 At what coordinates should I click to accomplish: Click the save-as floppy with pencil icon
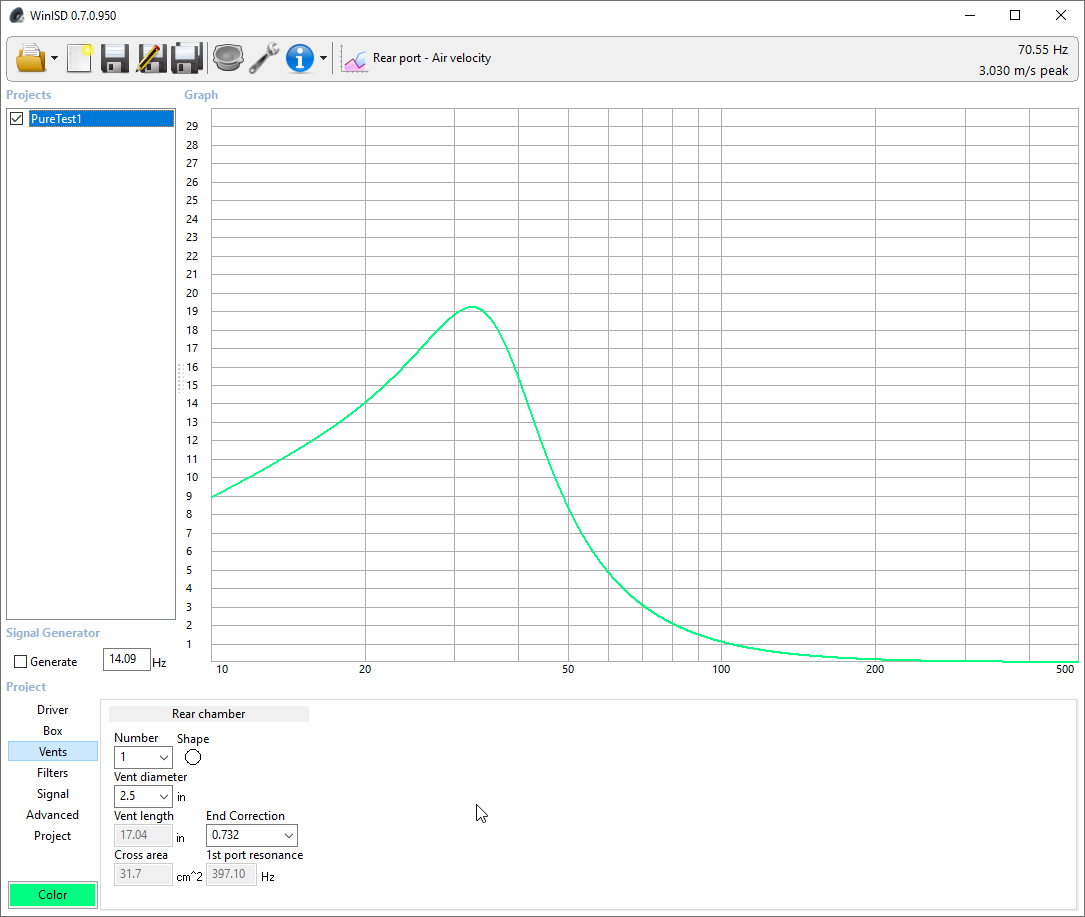coord(151,58)
